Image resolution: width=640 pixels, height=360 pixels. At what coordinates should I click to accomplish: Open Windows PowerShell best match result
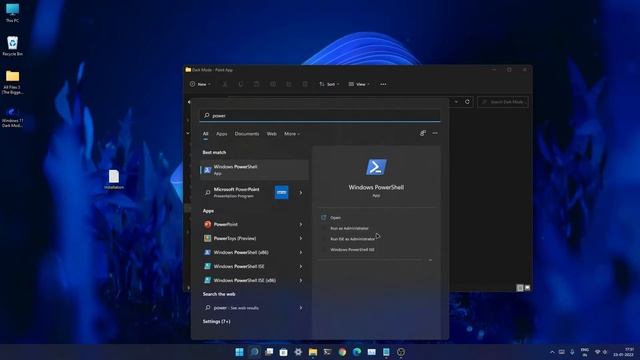click(254, 170)
